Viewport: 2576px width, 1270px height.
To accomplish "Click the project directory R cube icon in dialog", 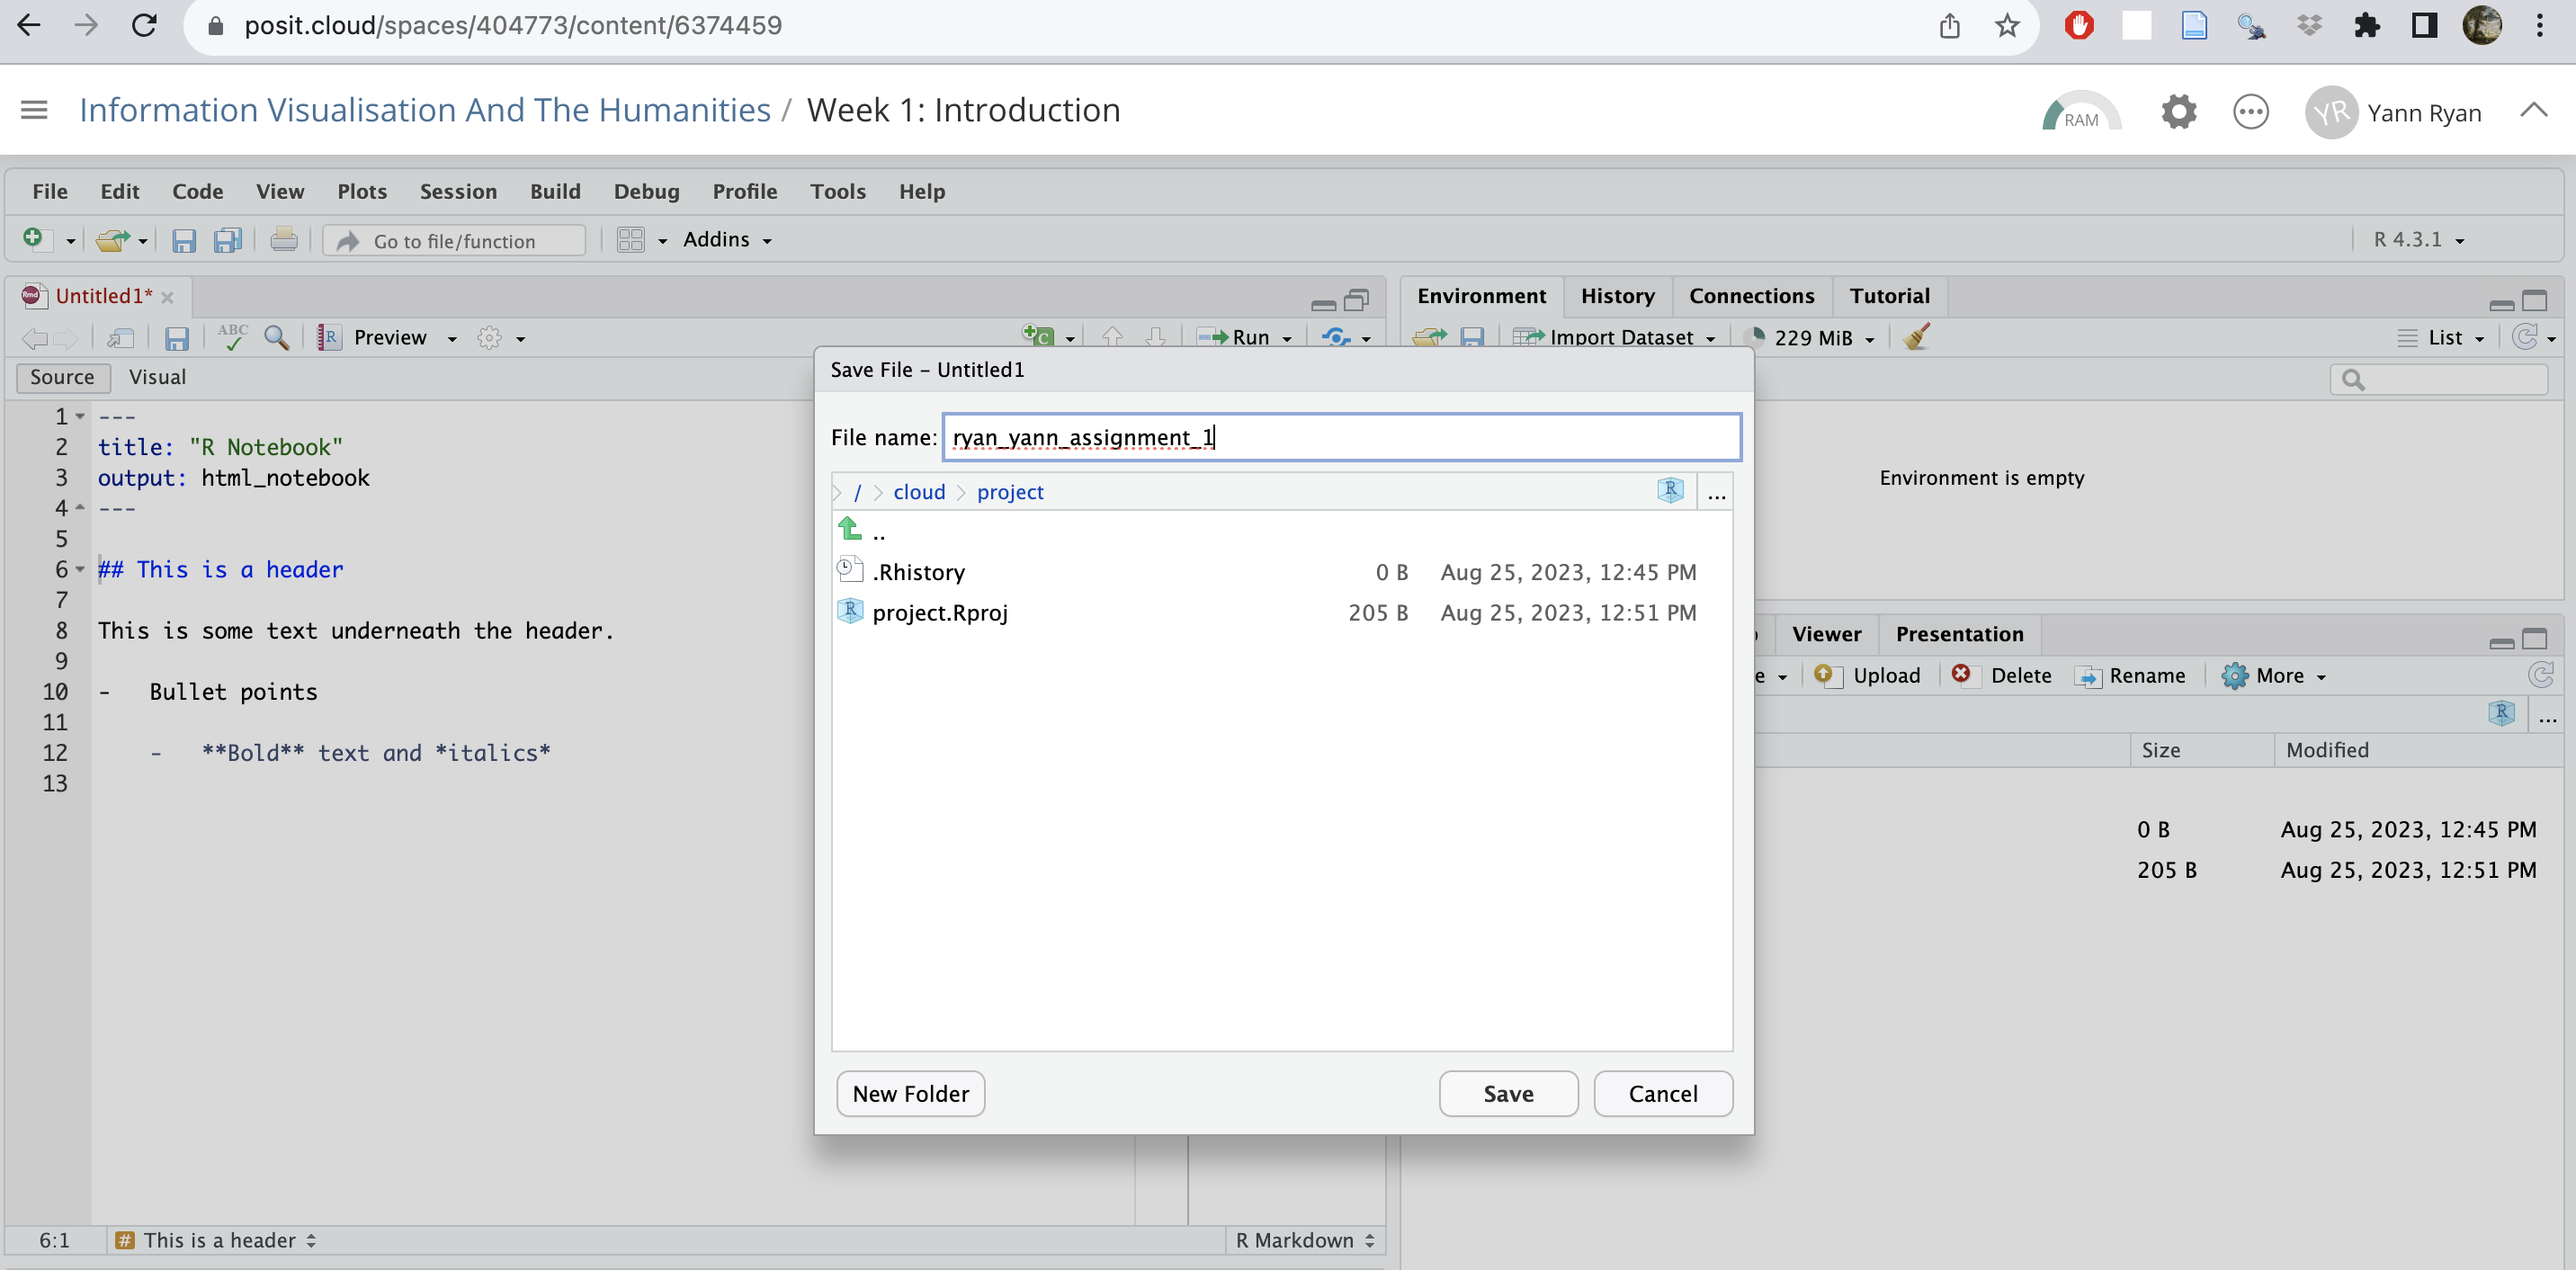I will tap(1669, 490).
